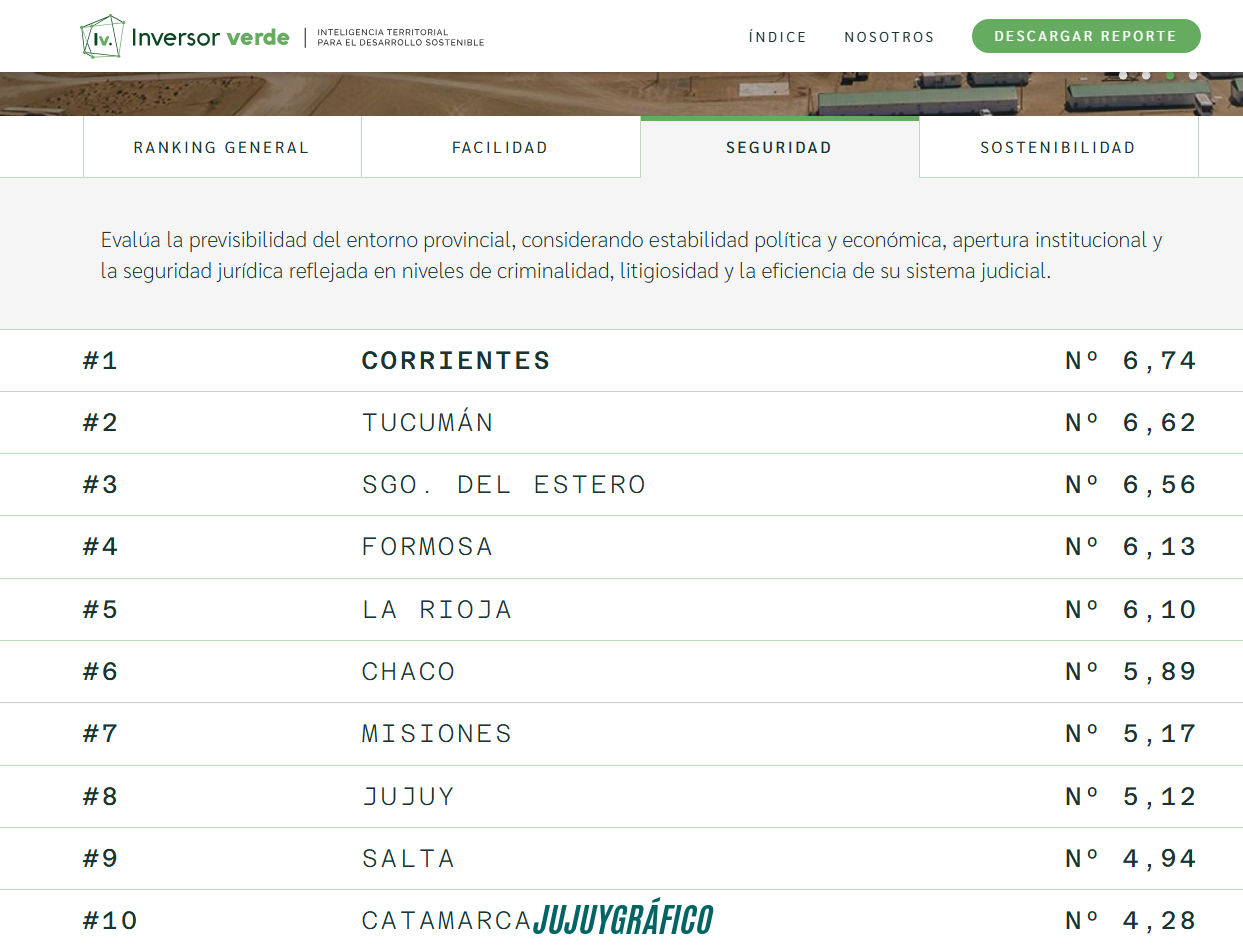Click rank number #6
1243x949 pixels.
(100, 672)
